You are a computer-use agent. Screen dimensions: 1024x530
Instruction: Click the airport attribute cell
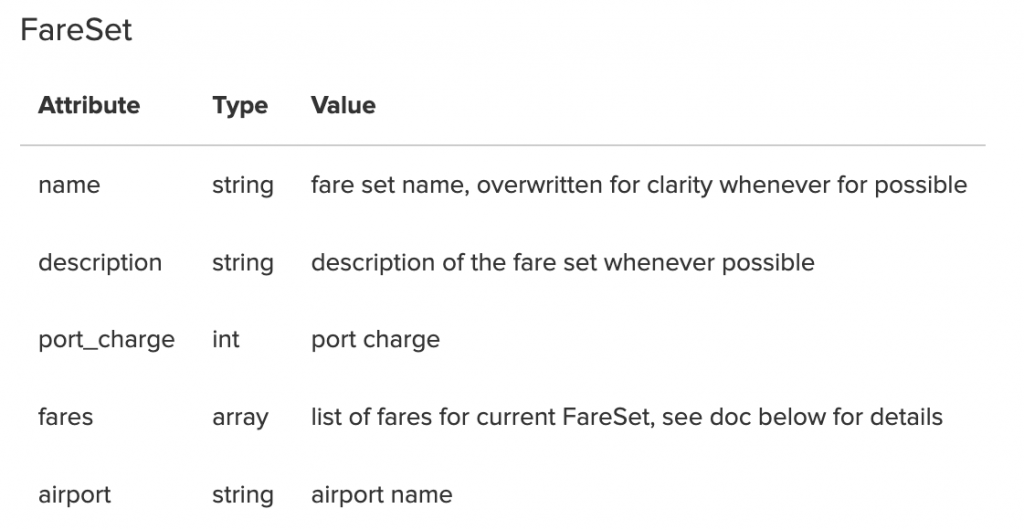click(x=74, y=495)
